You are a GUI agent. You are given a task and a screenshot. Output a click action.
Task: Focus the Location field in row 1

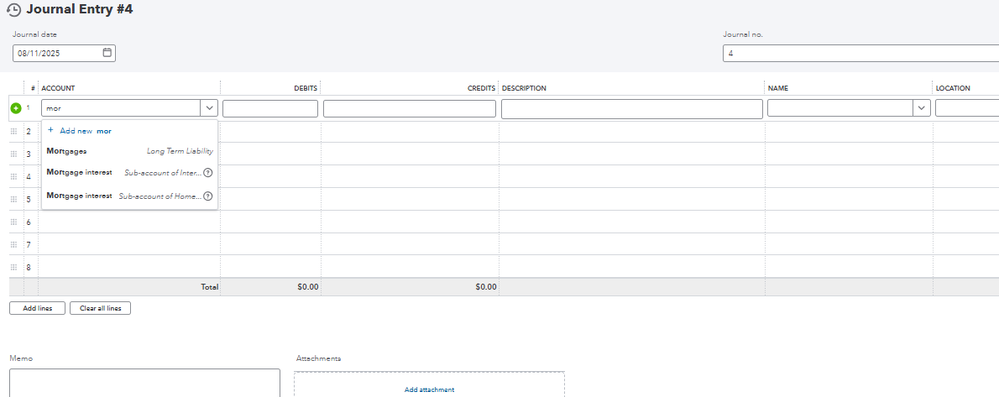pyautogui.click(x=967, y=108)
